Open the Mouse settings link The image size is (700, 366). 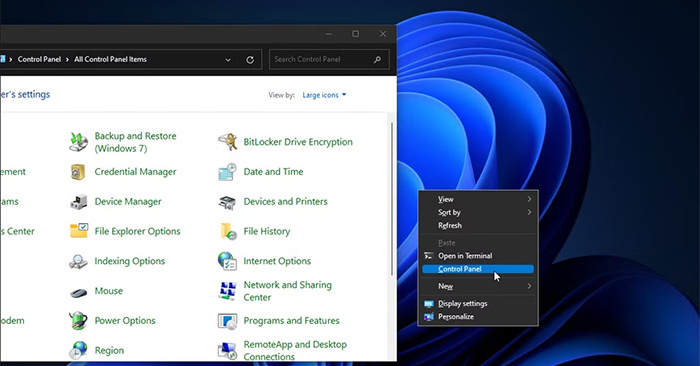[108, 291]
